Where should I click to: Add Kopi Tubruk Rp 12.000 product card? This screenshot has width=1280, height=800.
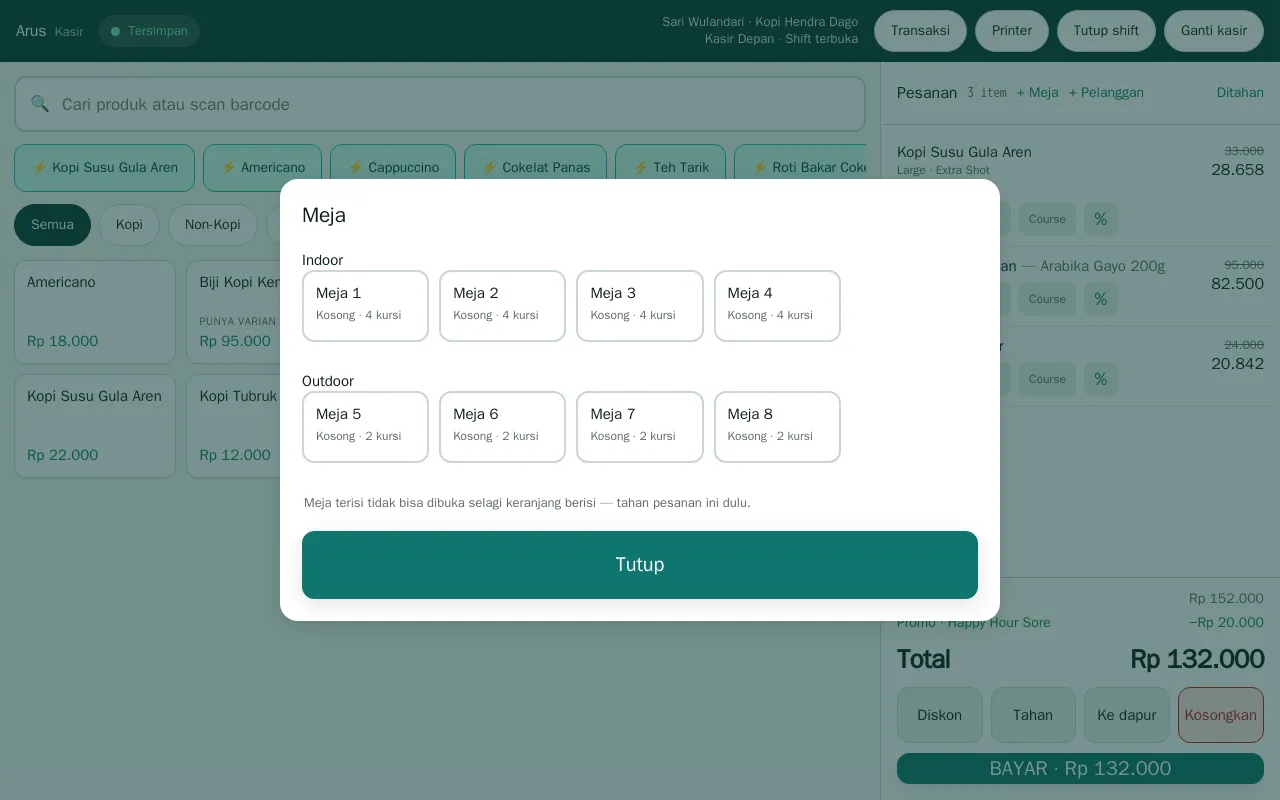[234, 426]
